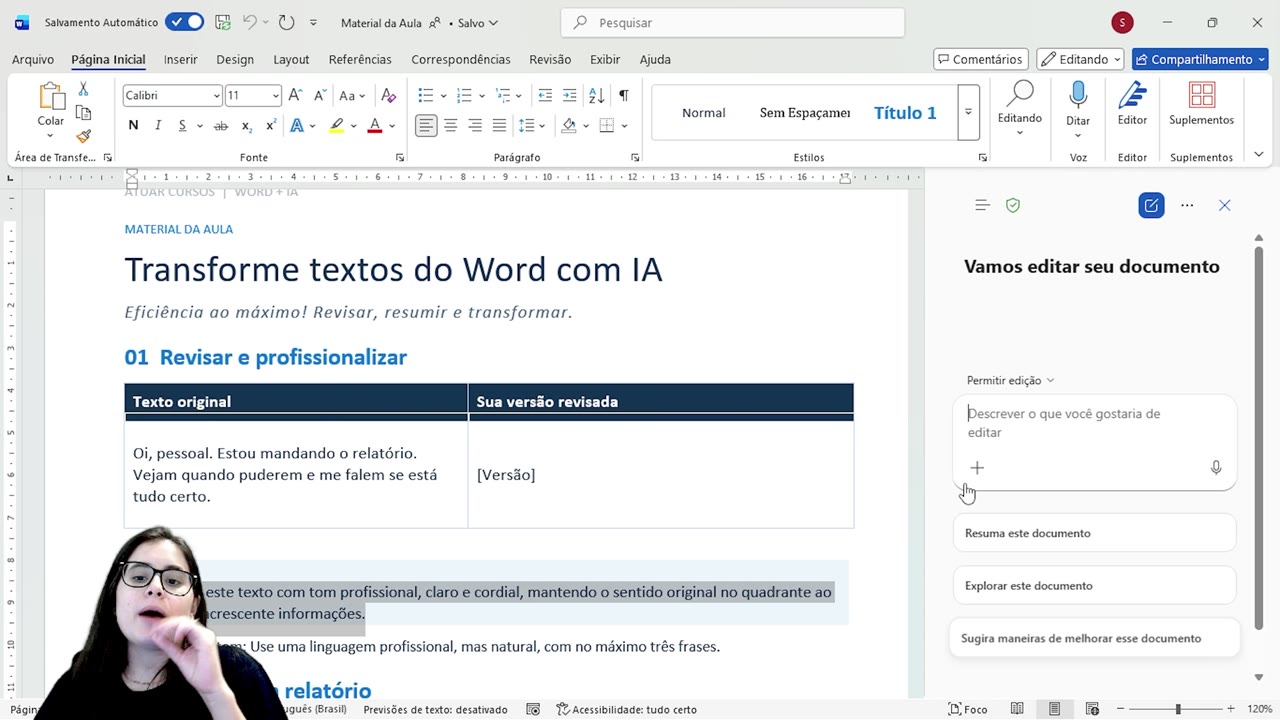Click the numbered list icon

tap(464, 95)
